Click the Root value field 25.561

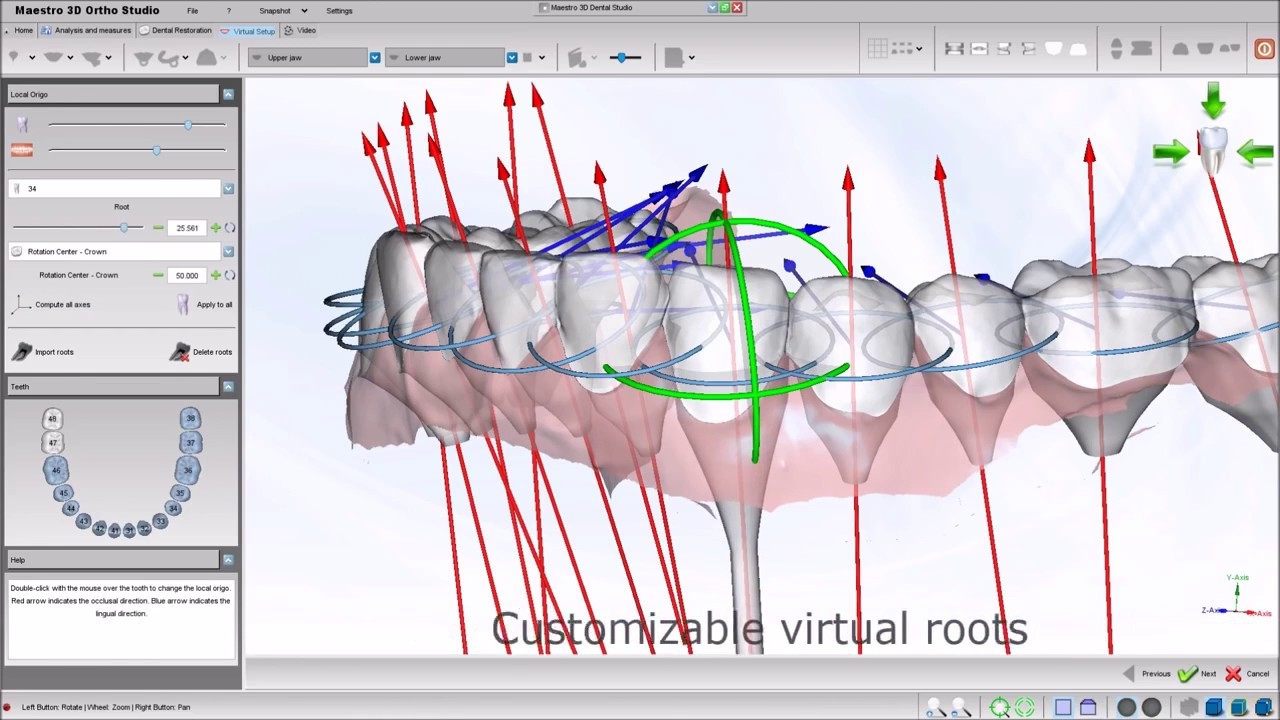click(187, 228)
